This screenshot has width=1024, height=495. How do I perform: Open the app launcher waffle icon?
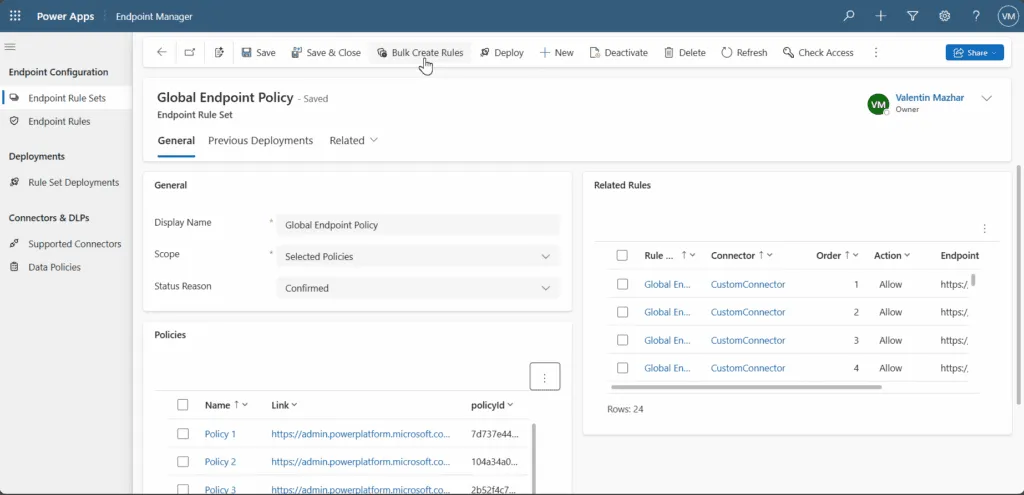(x=15, y=16)
